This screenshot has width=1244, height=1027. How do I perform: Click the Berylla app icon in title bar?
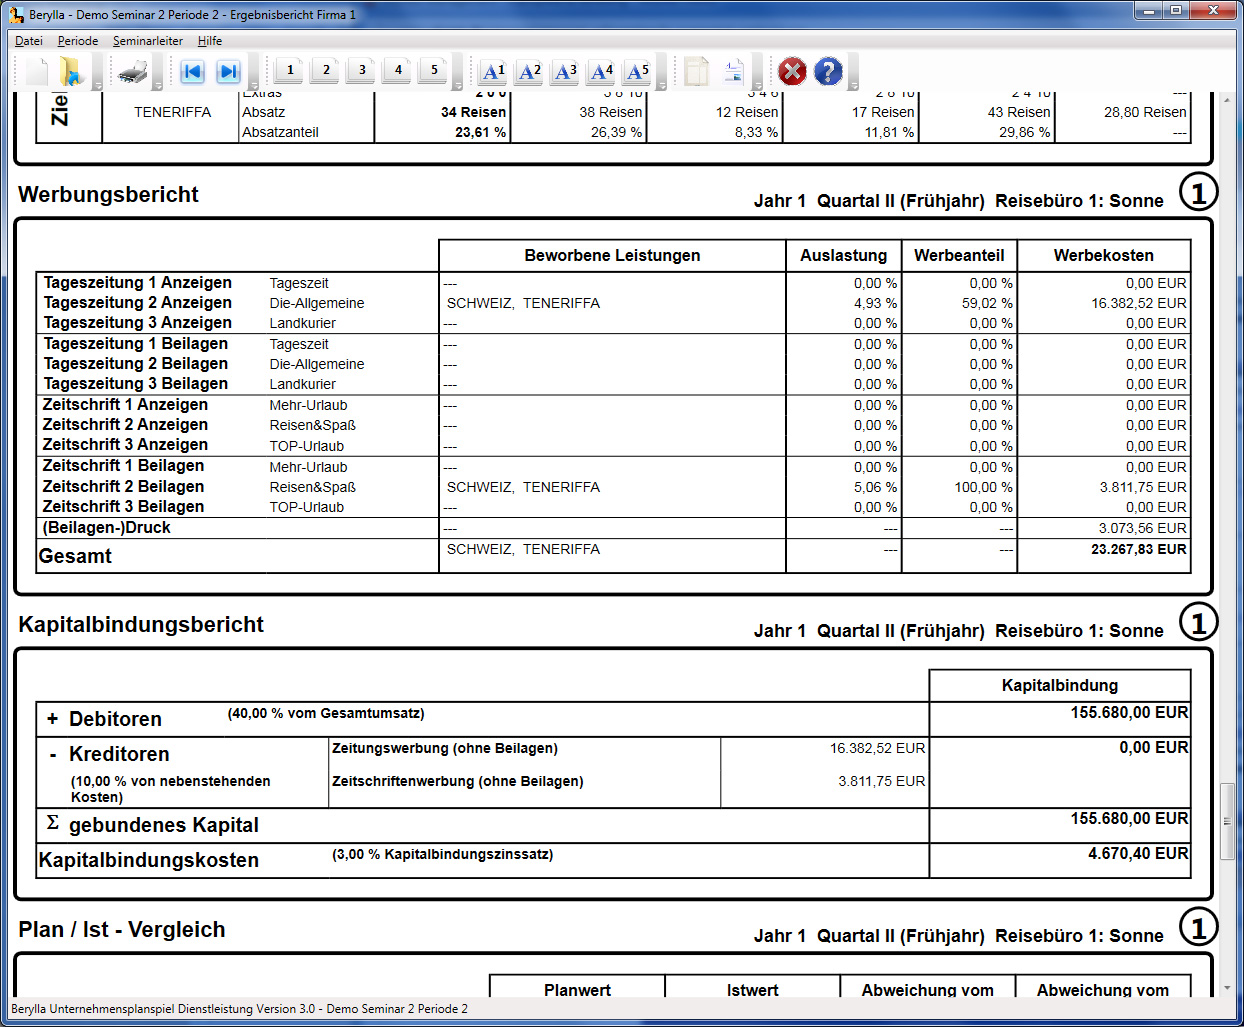(x=16, y=14)
